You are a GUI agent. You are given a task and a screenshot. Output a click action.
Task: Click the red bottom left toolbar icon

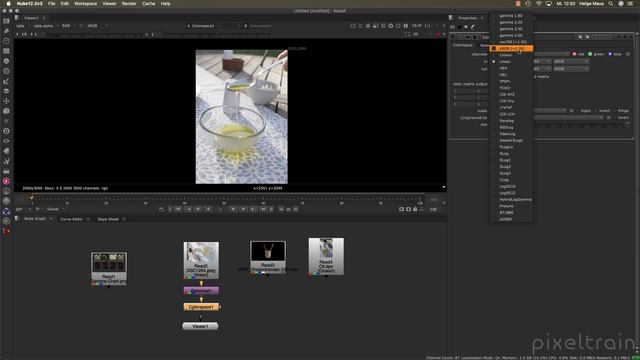6,231
